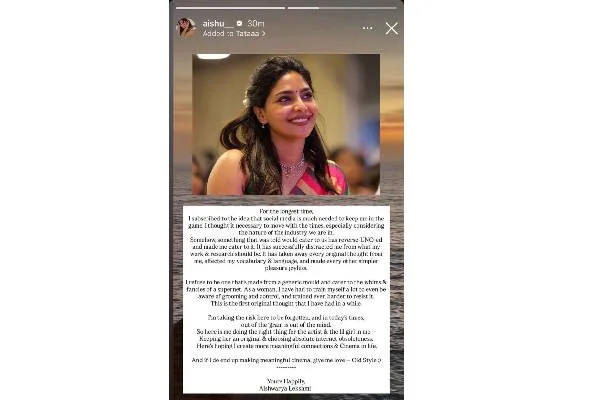This screenshot has height=400, width=600.
Task: Open the 'Added to Tataaa' highlight link
Action: tap(234, 34)
